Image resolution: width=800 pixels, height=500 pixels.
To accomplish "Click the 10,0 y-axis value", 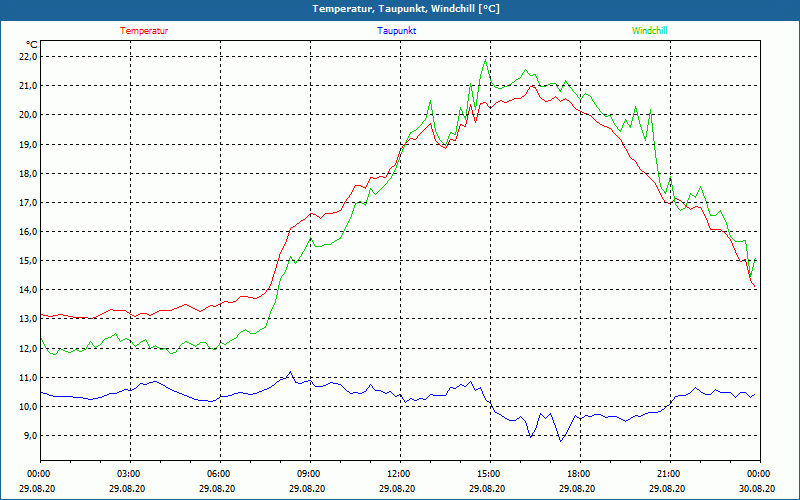I will 28,407.
